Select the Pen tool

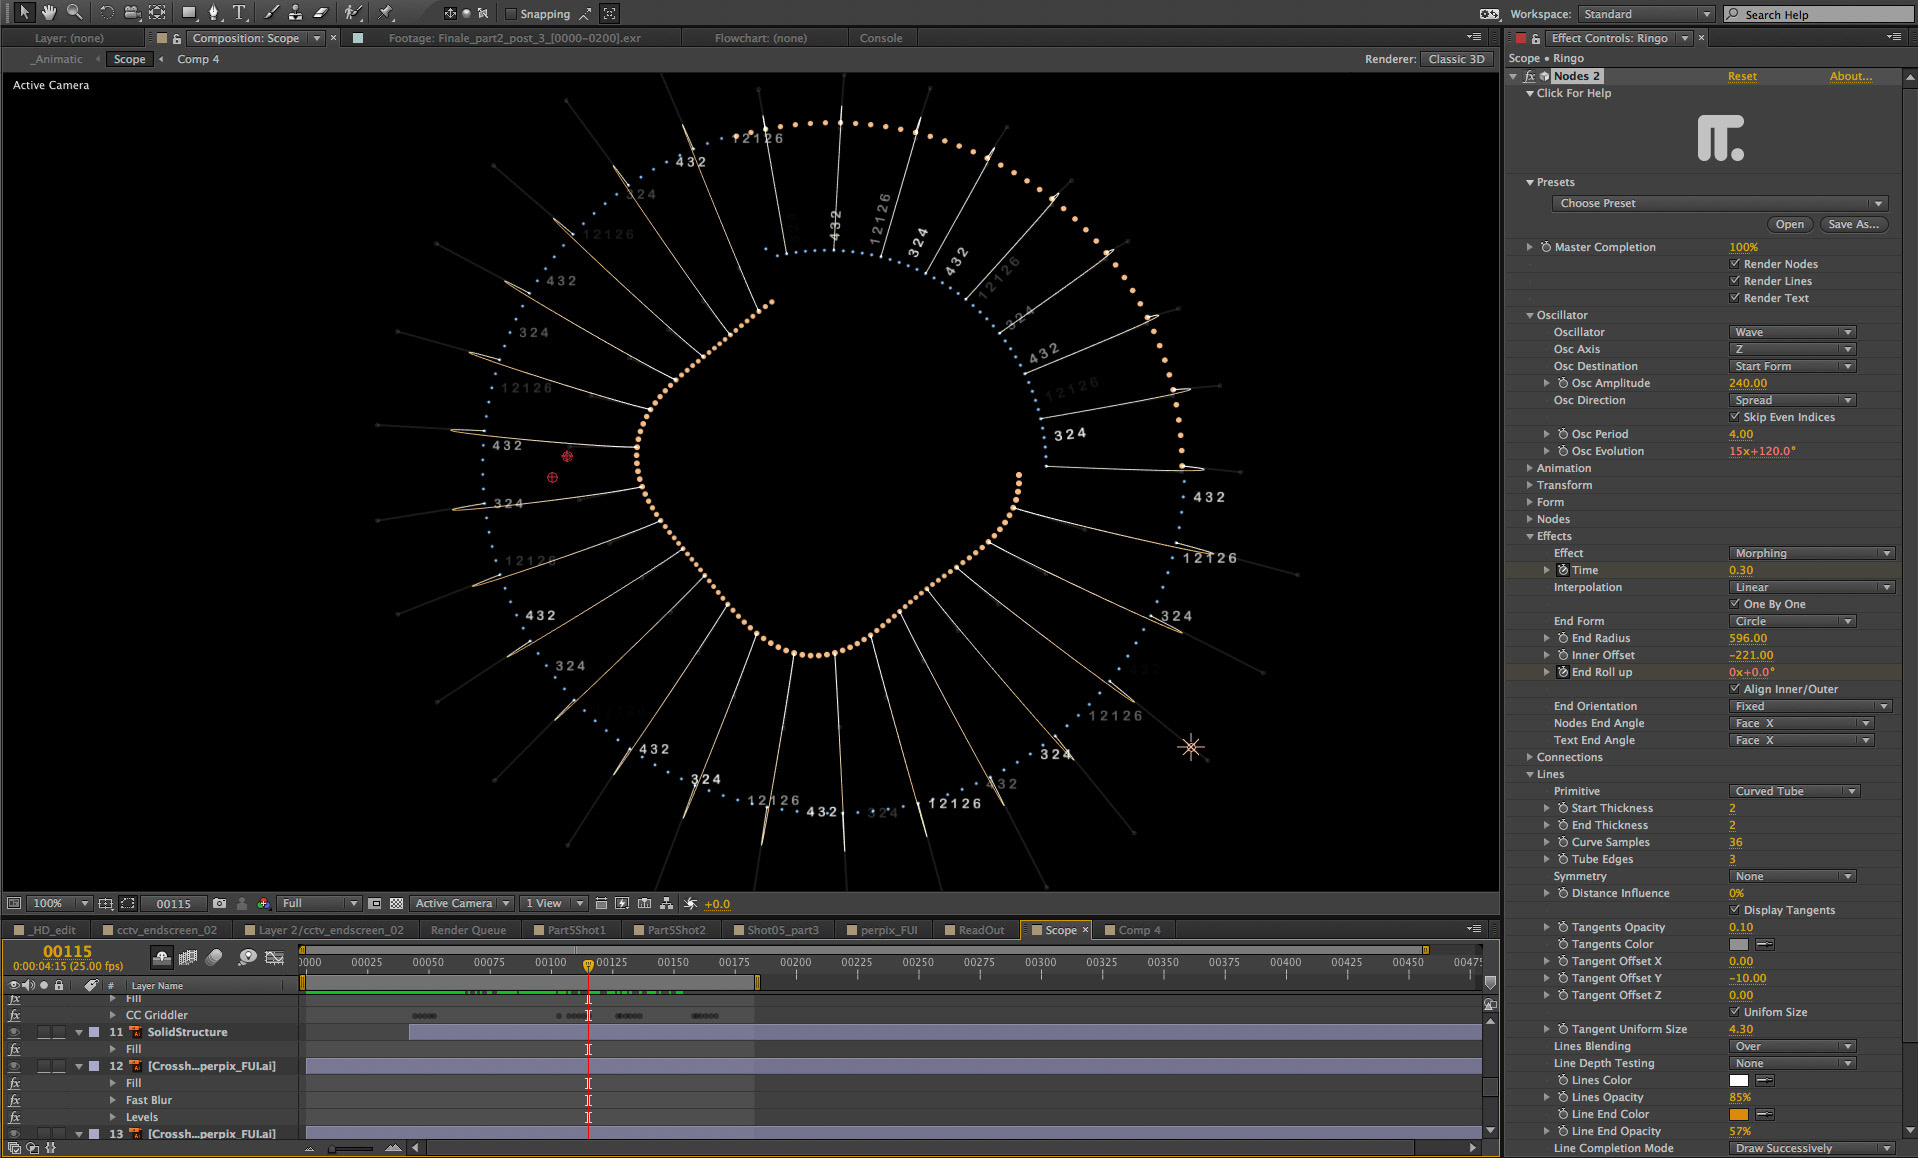tap(213, 13)
